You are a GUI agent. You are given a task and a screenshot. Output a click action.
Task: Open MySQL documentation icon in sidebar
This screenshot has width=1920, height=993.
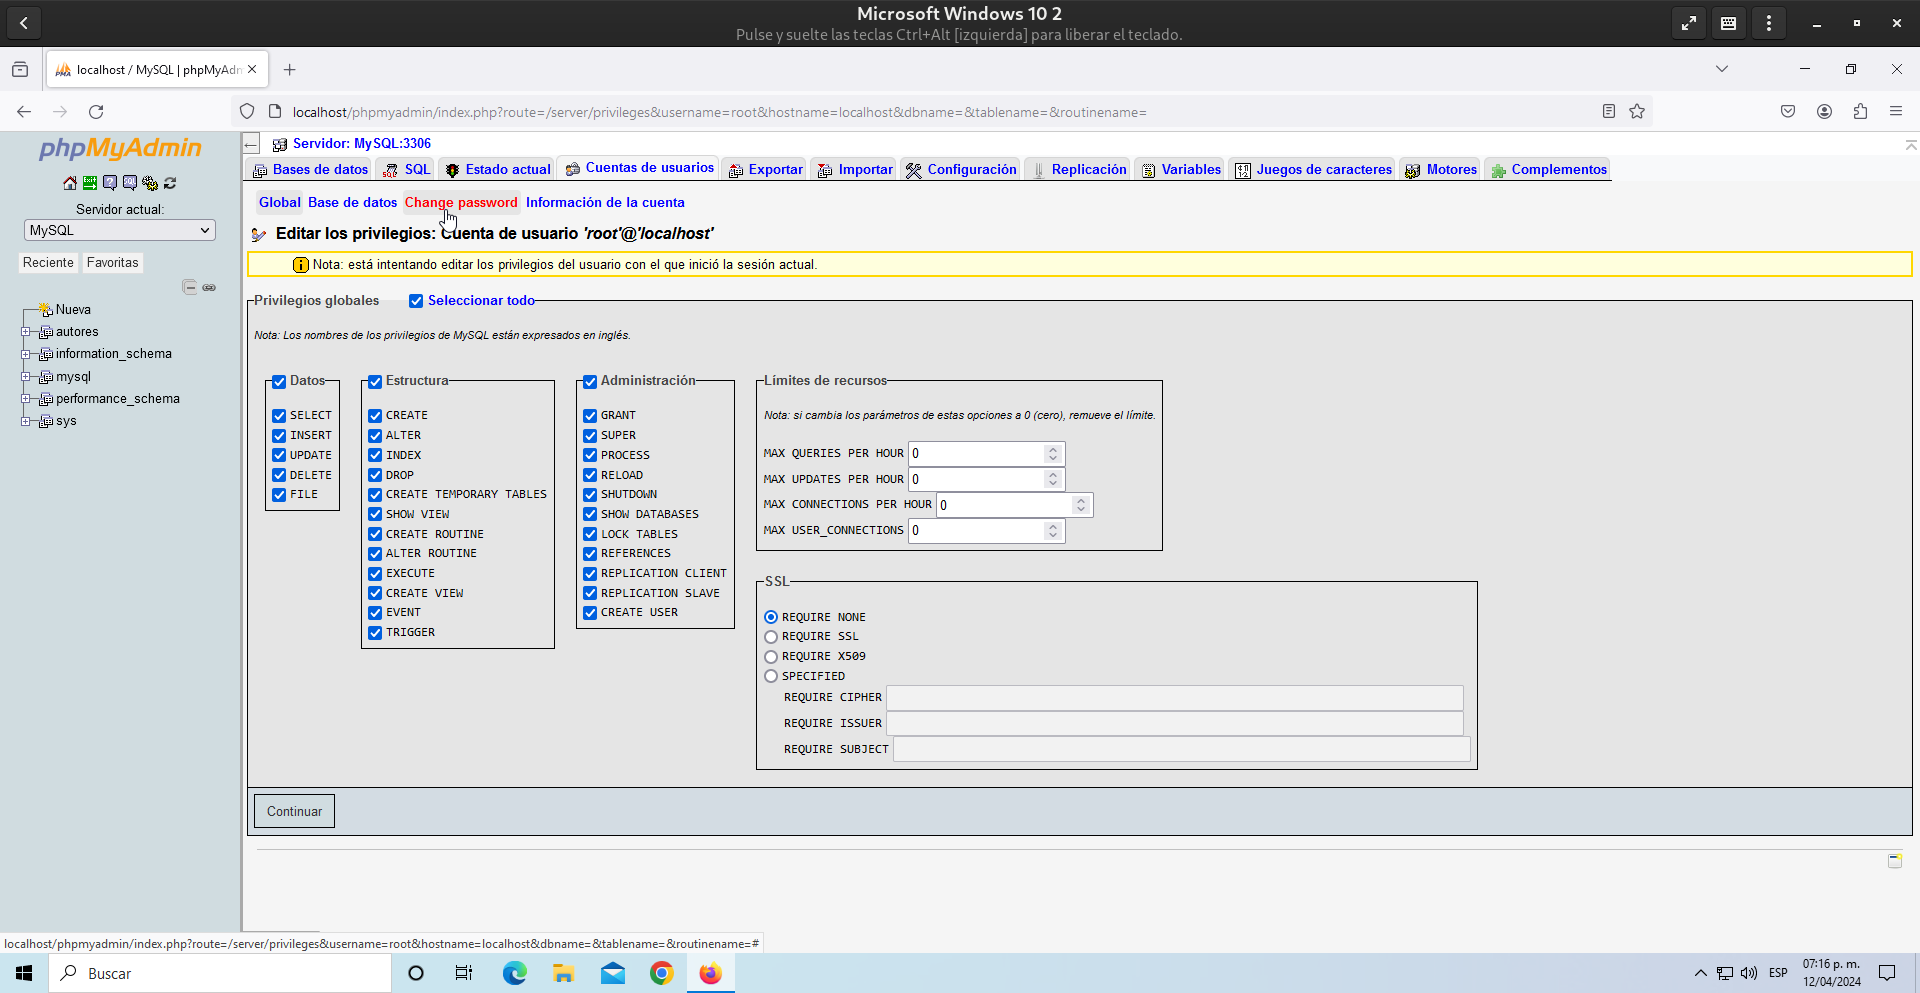[130, 183]
